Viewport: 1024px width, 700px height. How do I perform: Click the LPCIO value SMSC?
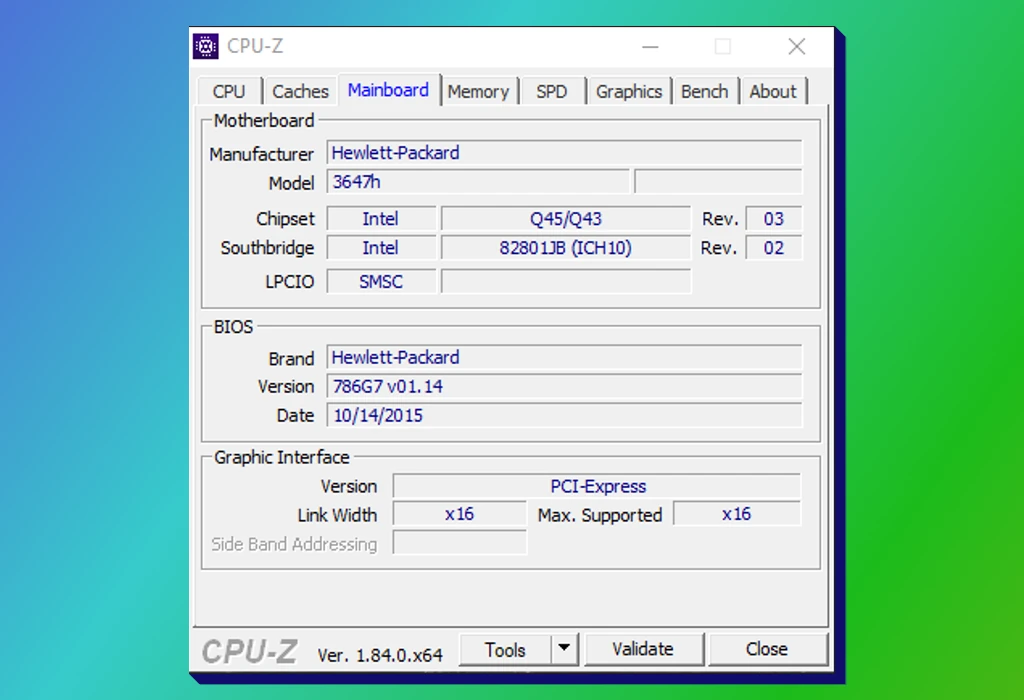coord(381,281)
